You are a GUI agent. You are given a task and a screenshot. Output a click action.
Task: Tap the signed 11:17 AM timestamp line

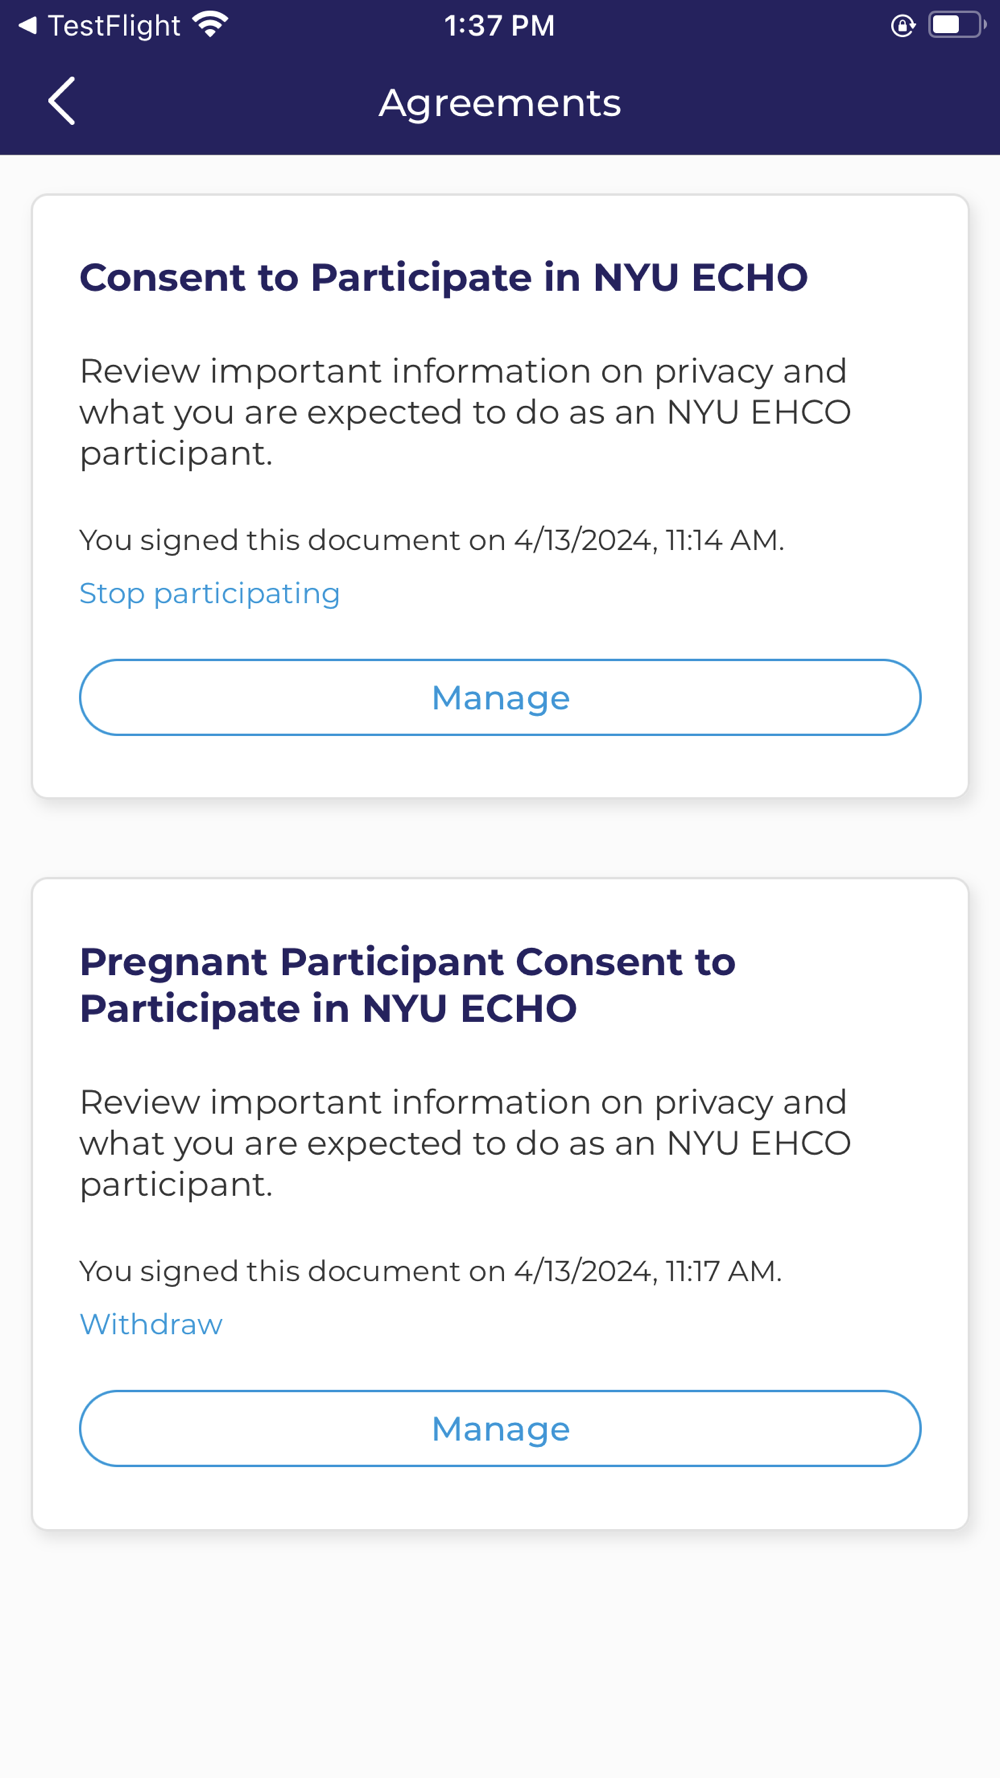point(430,1271)
